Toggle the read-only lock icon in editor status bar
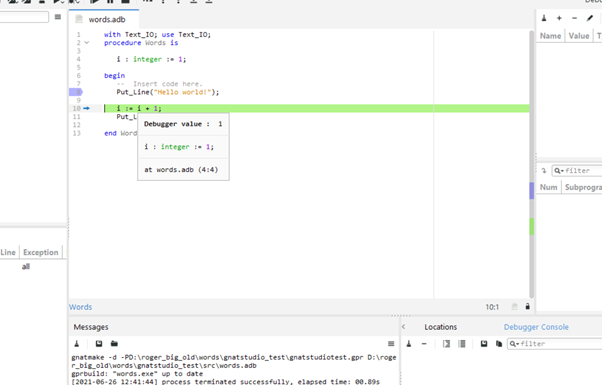 point(528,306)
